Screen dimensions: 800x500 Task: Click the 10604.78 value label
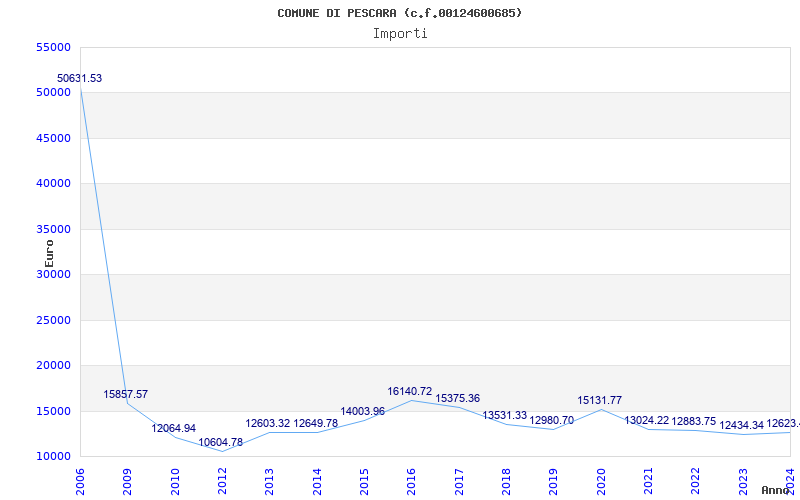point(220,442)
